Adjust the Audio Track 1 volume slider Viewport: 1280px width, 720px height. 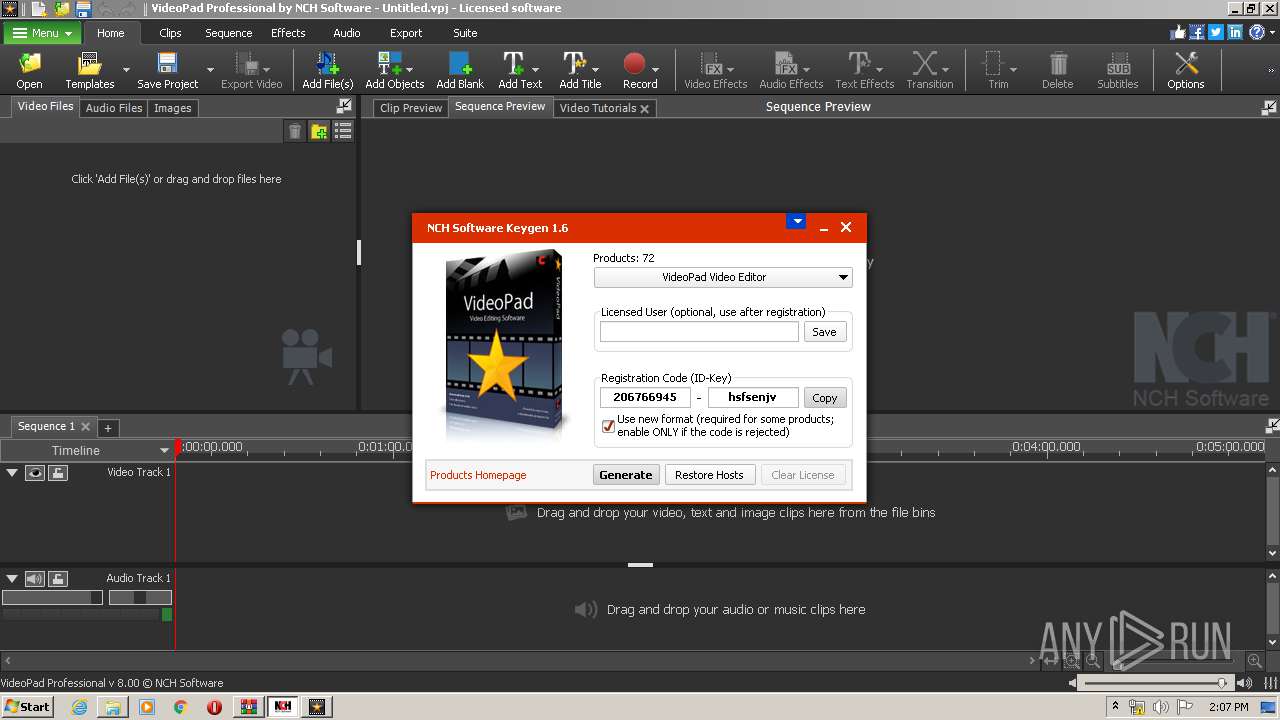tap(52, 597)
